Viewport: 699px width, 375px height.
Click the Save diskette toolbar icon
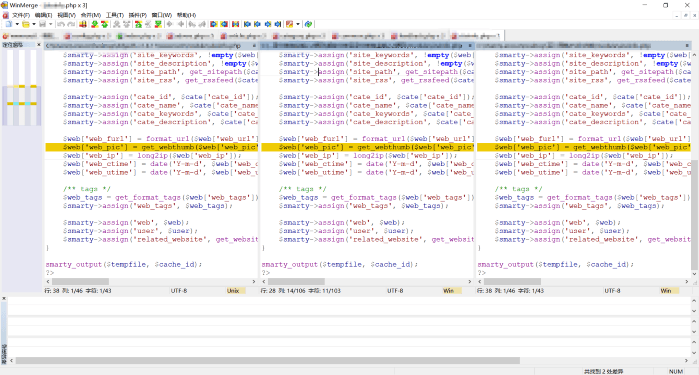42,24
